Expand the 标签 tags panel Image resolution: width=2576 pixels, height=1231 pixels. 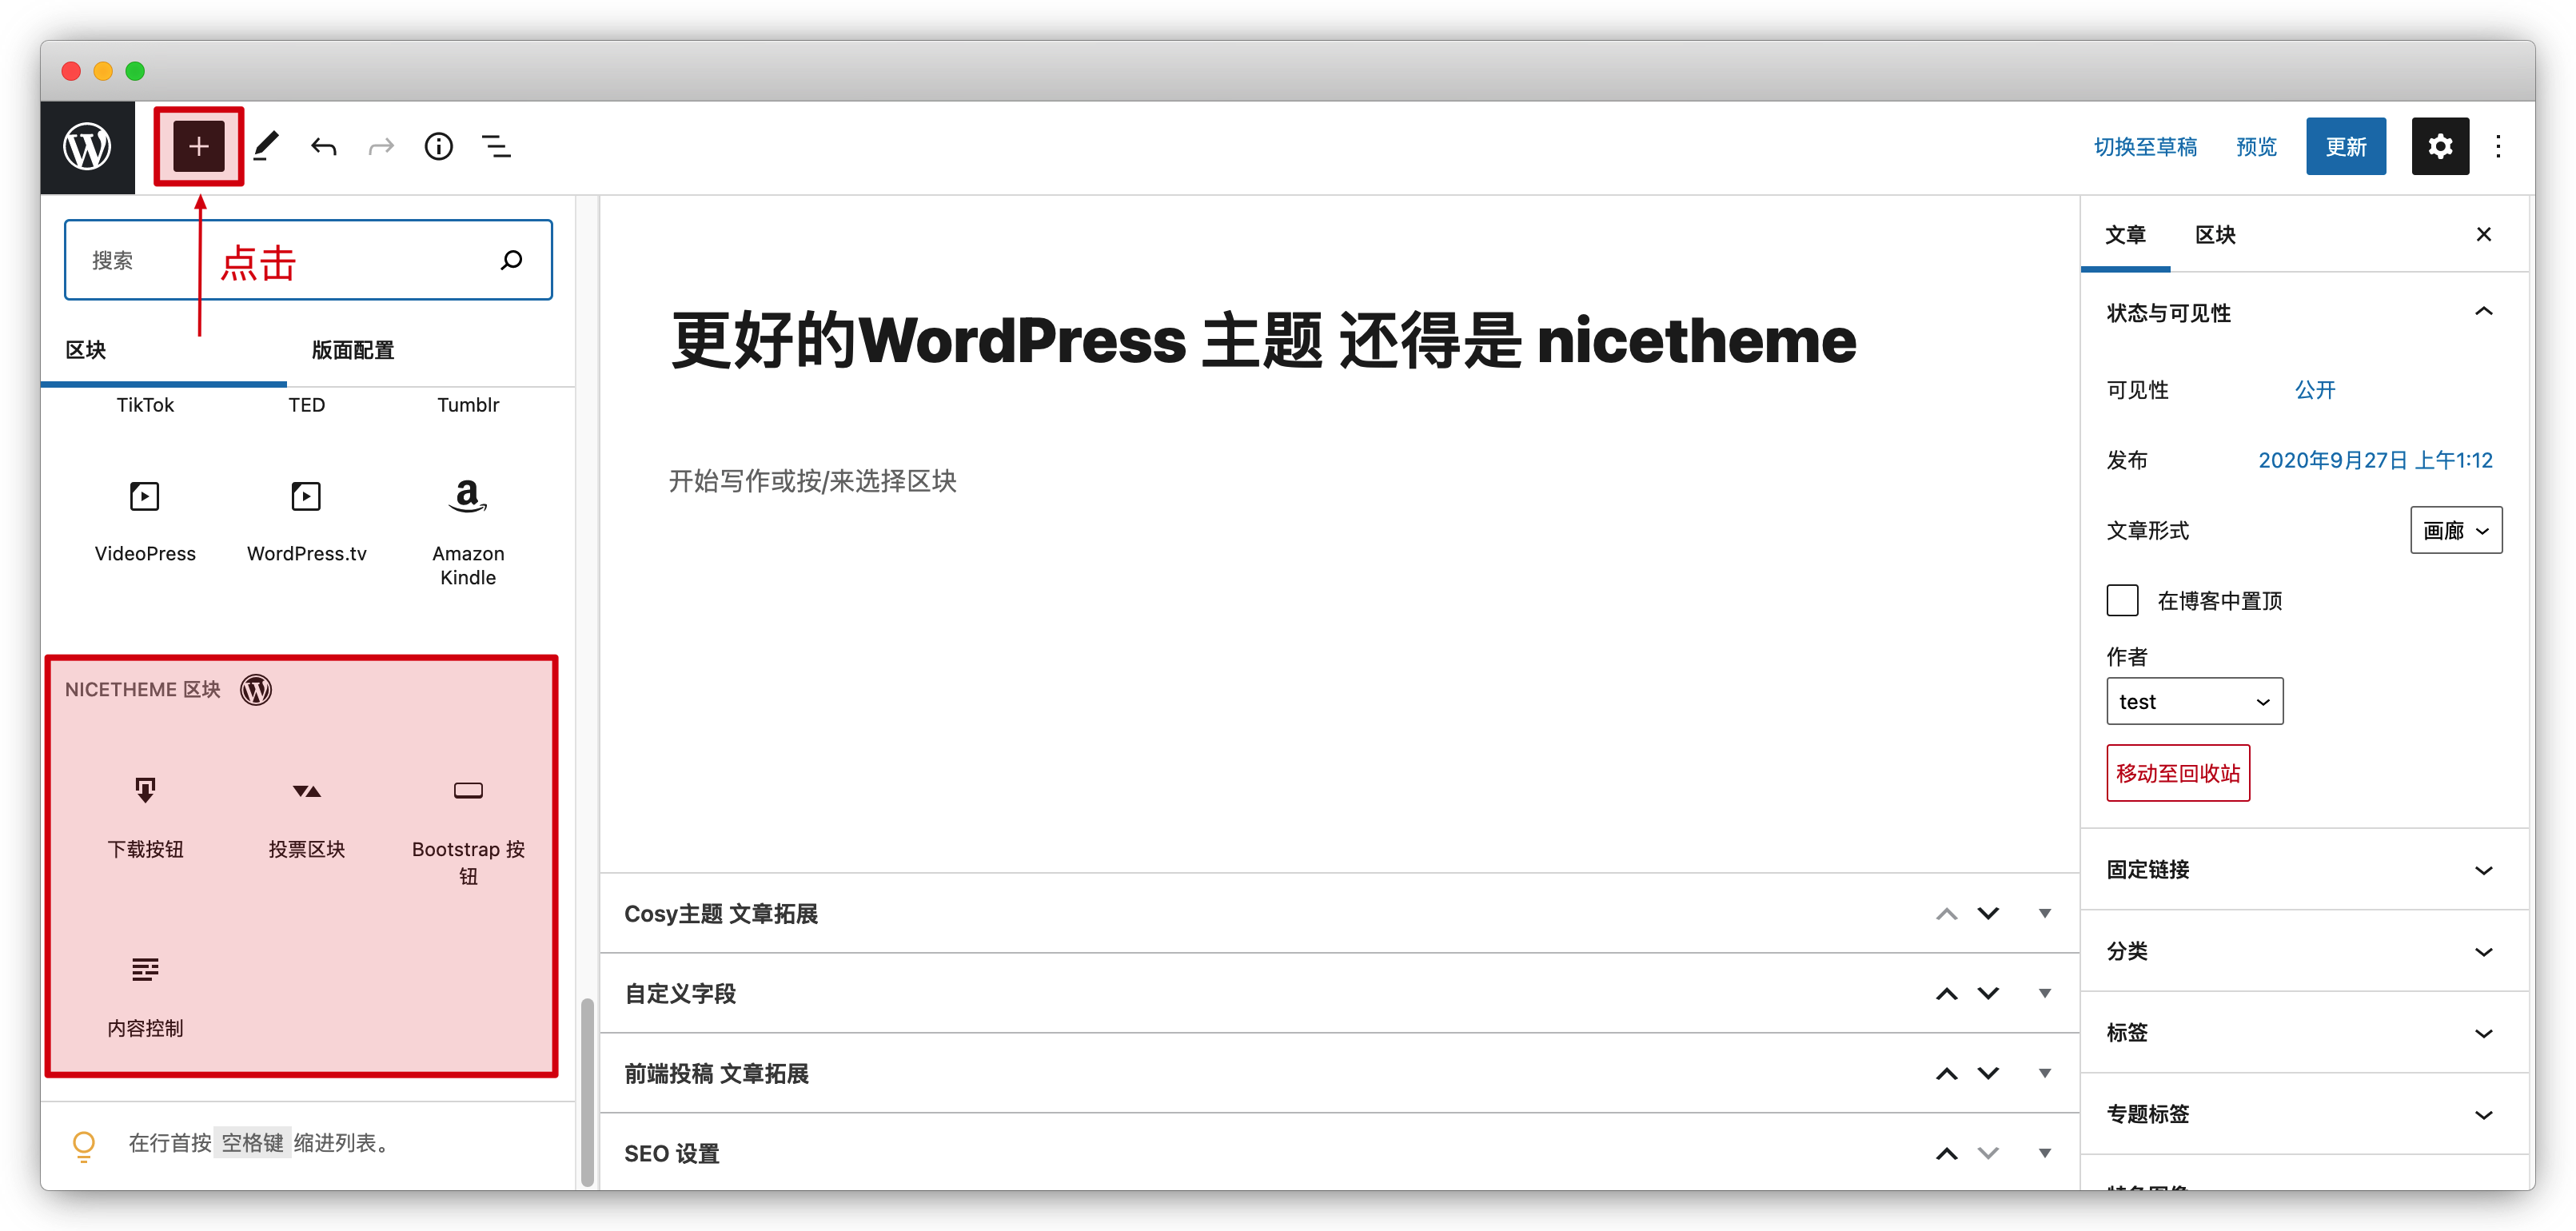click(x=2304, y=1032)
